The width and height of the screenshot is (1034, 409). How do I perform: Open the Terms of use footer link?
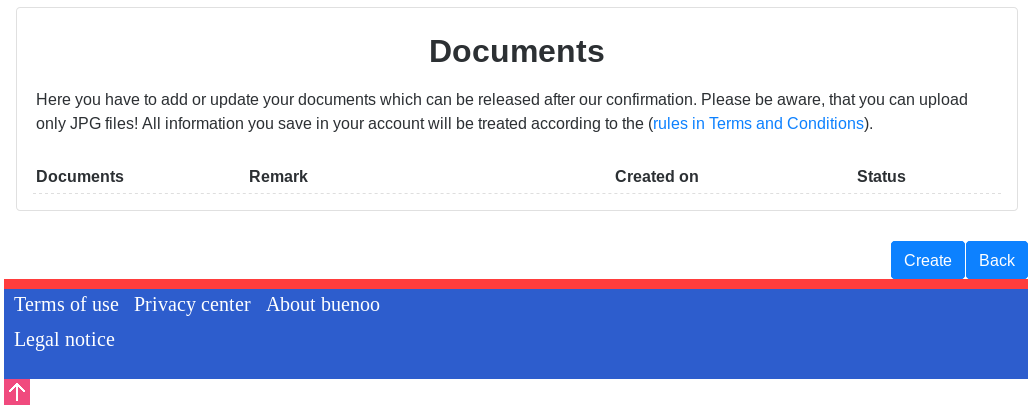pyautogui.click(x=66, y=304)
